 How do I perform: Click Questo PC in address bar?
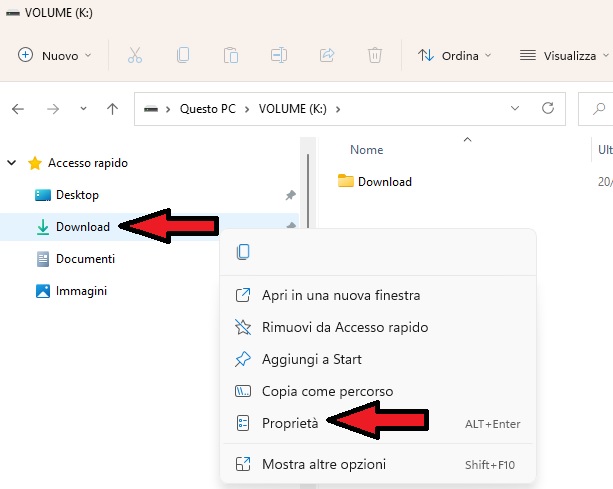[x=208, y=109]
